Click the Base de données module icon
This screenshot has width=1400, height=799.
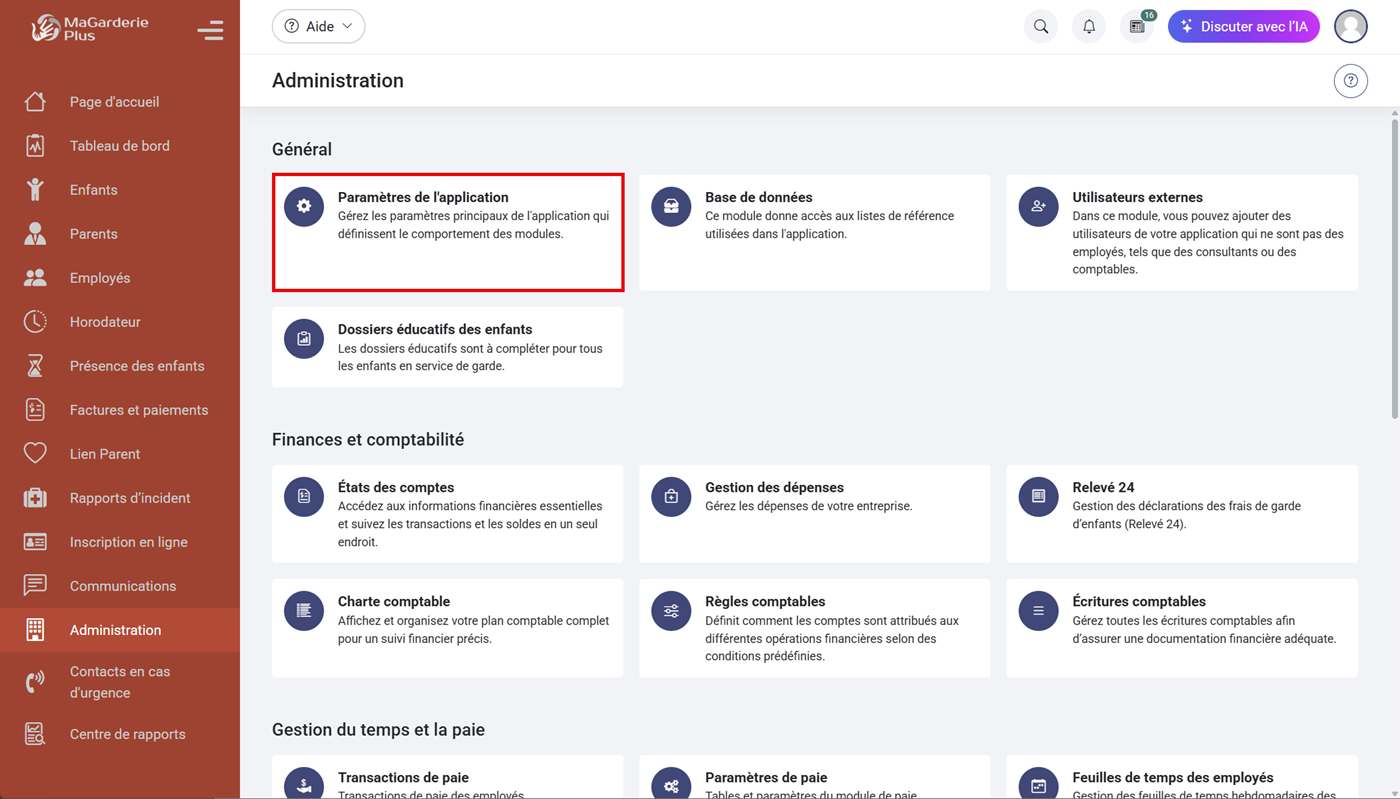tap(670, 206)
